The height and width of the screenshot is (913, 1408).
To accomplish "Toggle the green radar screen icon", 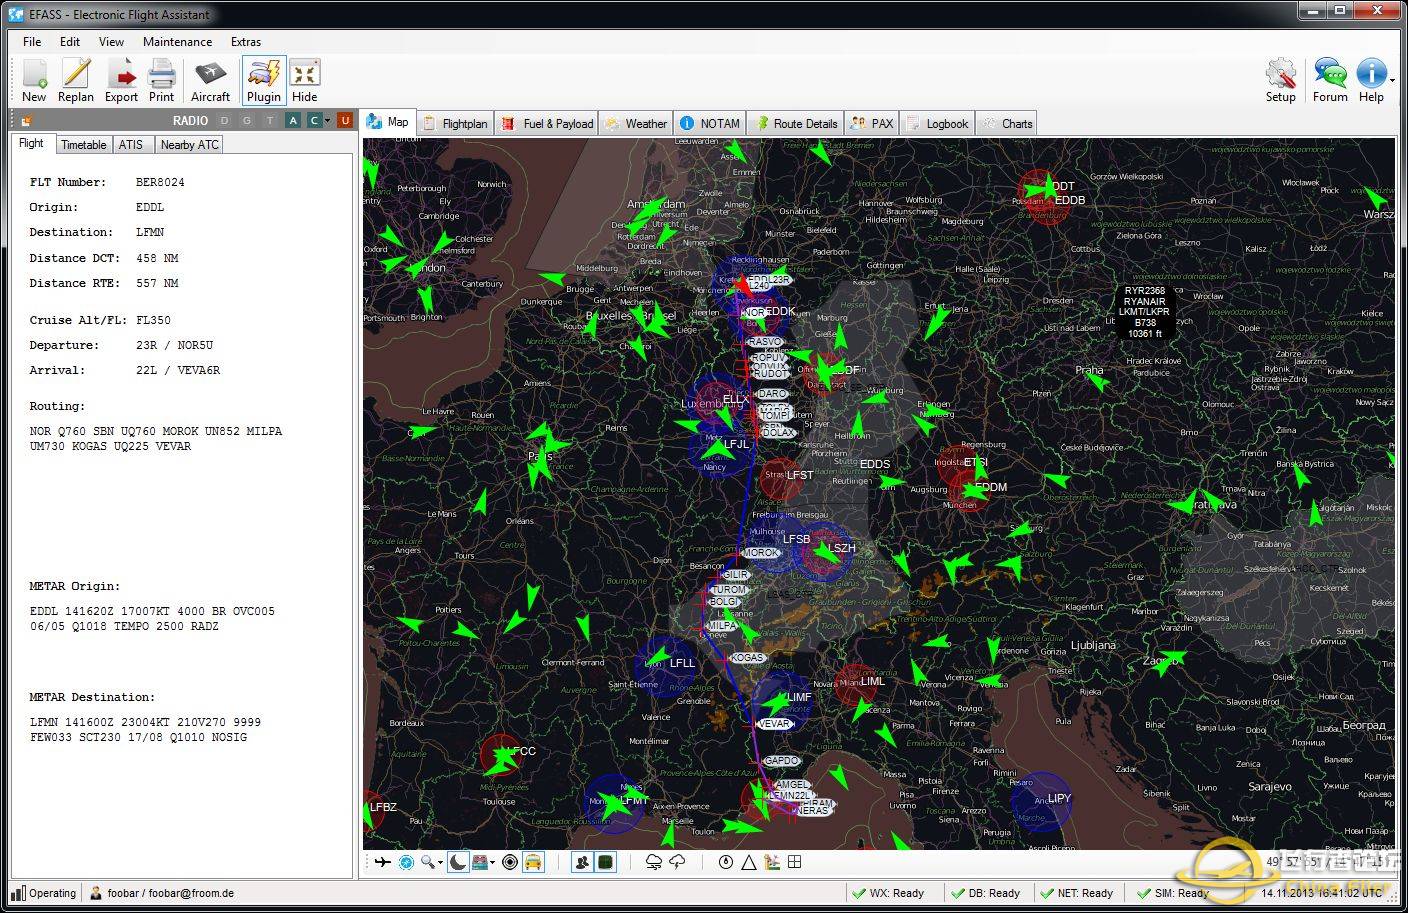I will [605, 862].
